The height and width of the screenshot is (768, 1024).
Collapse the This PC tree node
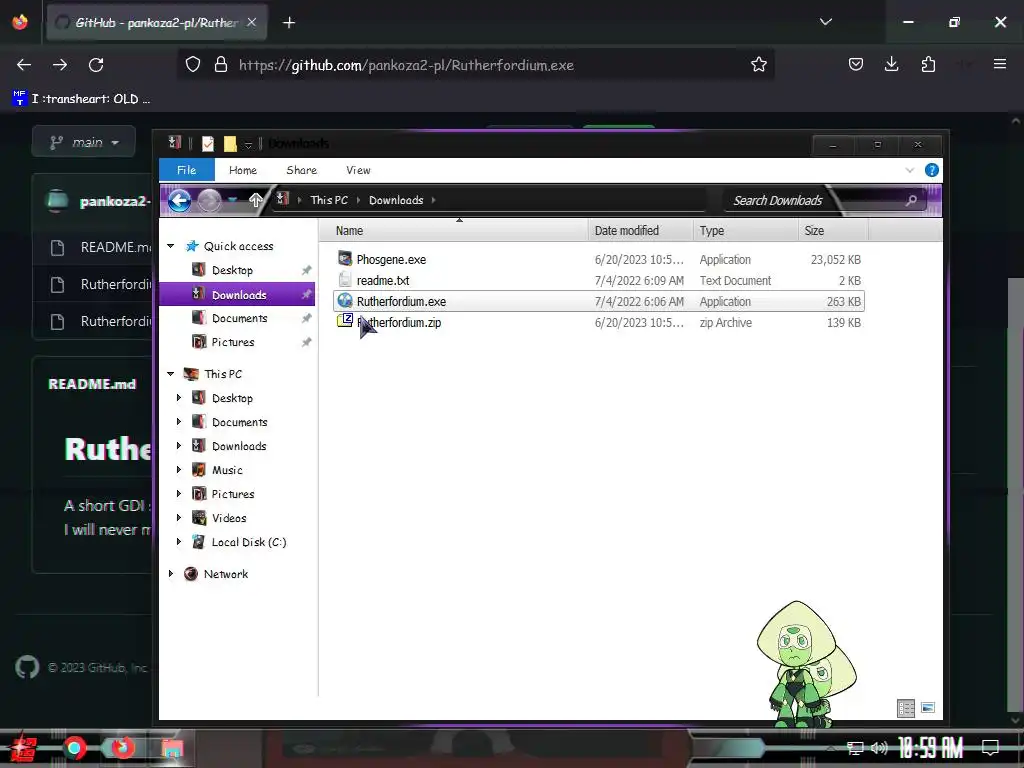click(x=170, y=374)
